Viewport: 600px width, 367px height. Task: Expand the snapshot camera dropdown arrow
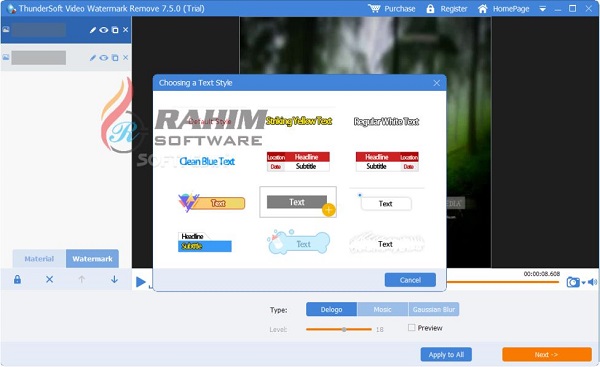click(x=583, y=283)
